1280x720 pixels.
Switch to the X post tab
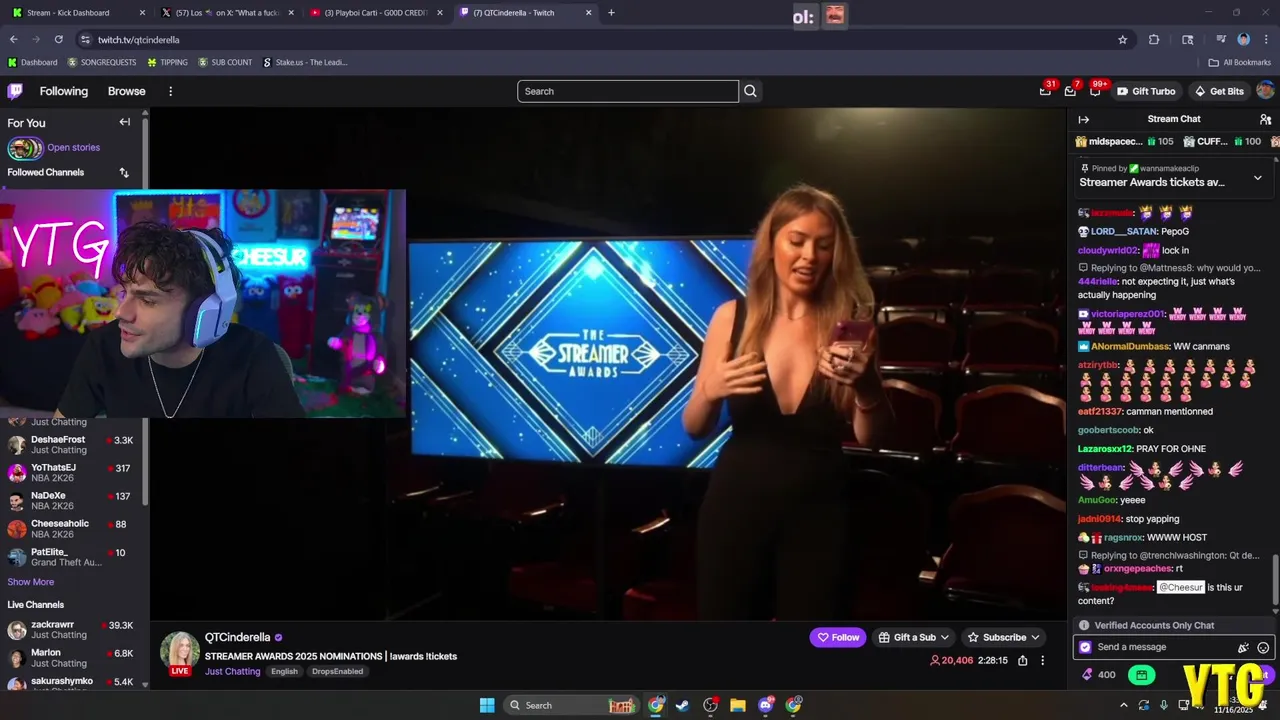[x=226, y=13]
